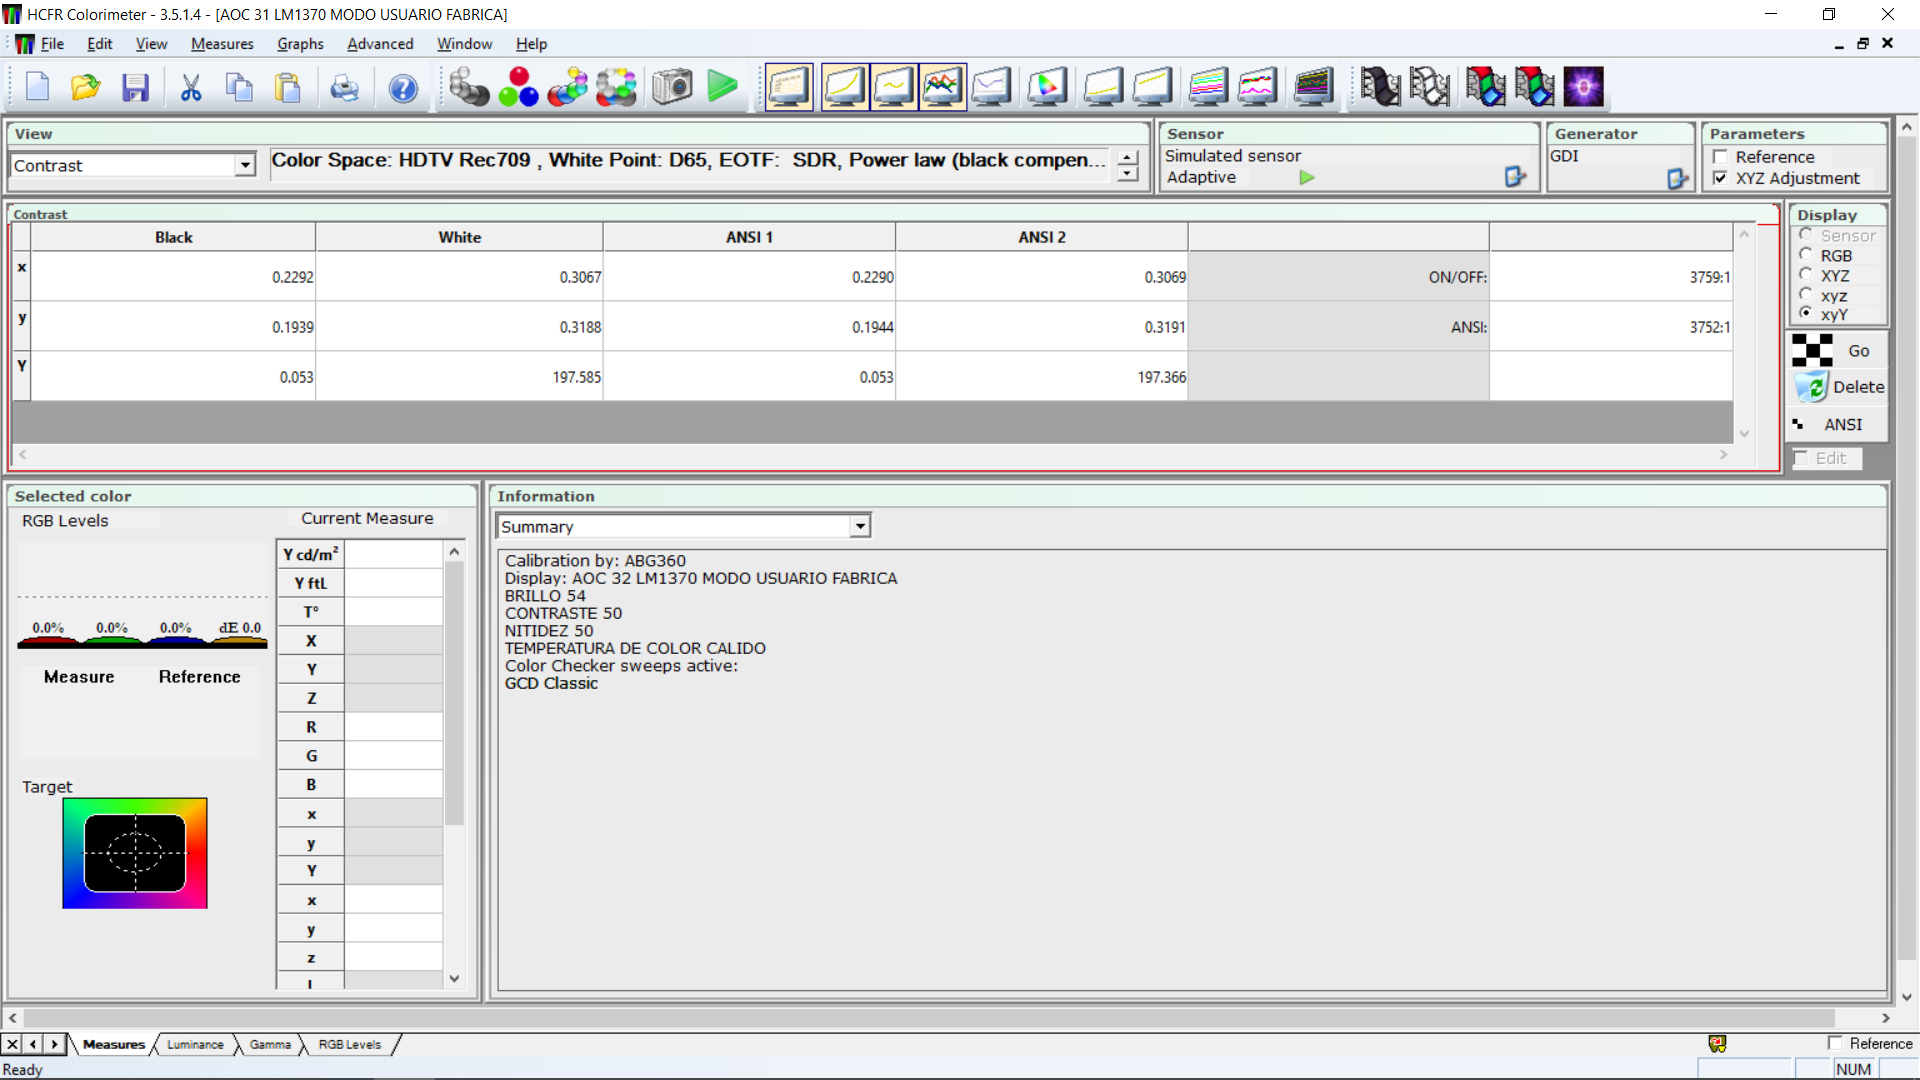Click the Delete button
1920x1080 pixels.
(1838, 387)
